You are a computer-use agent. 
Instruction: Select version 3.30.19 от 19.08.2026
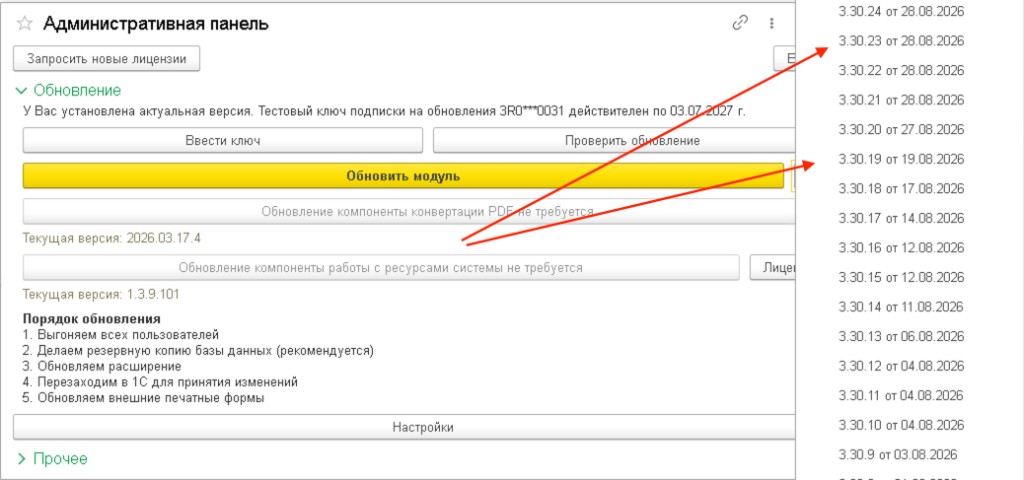[901, 159]
